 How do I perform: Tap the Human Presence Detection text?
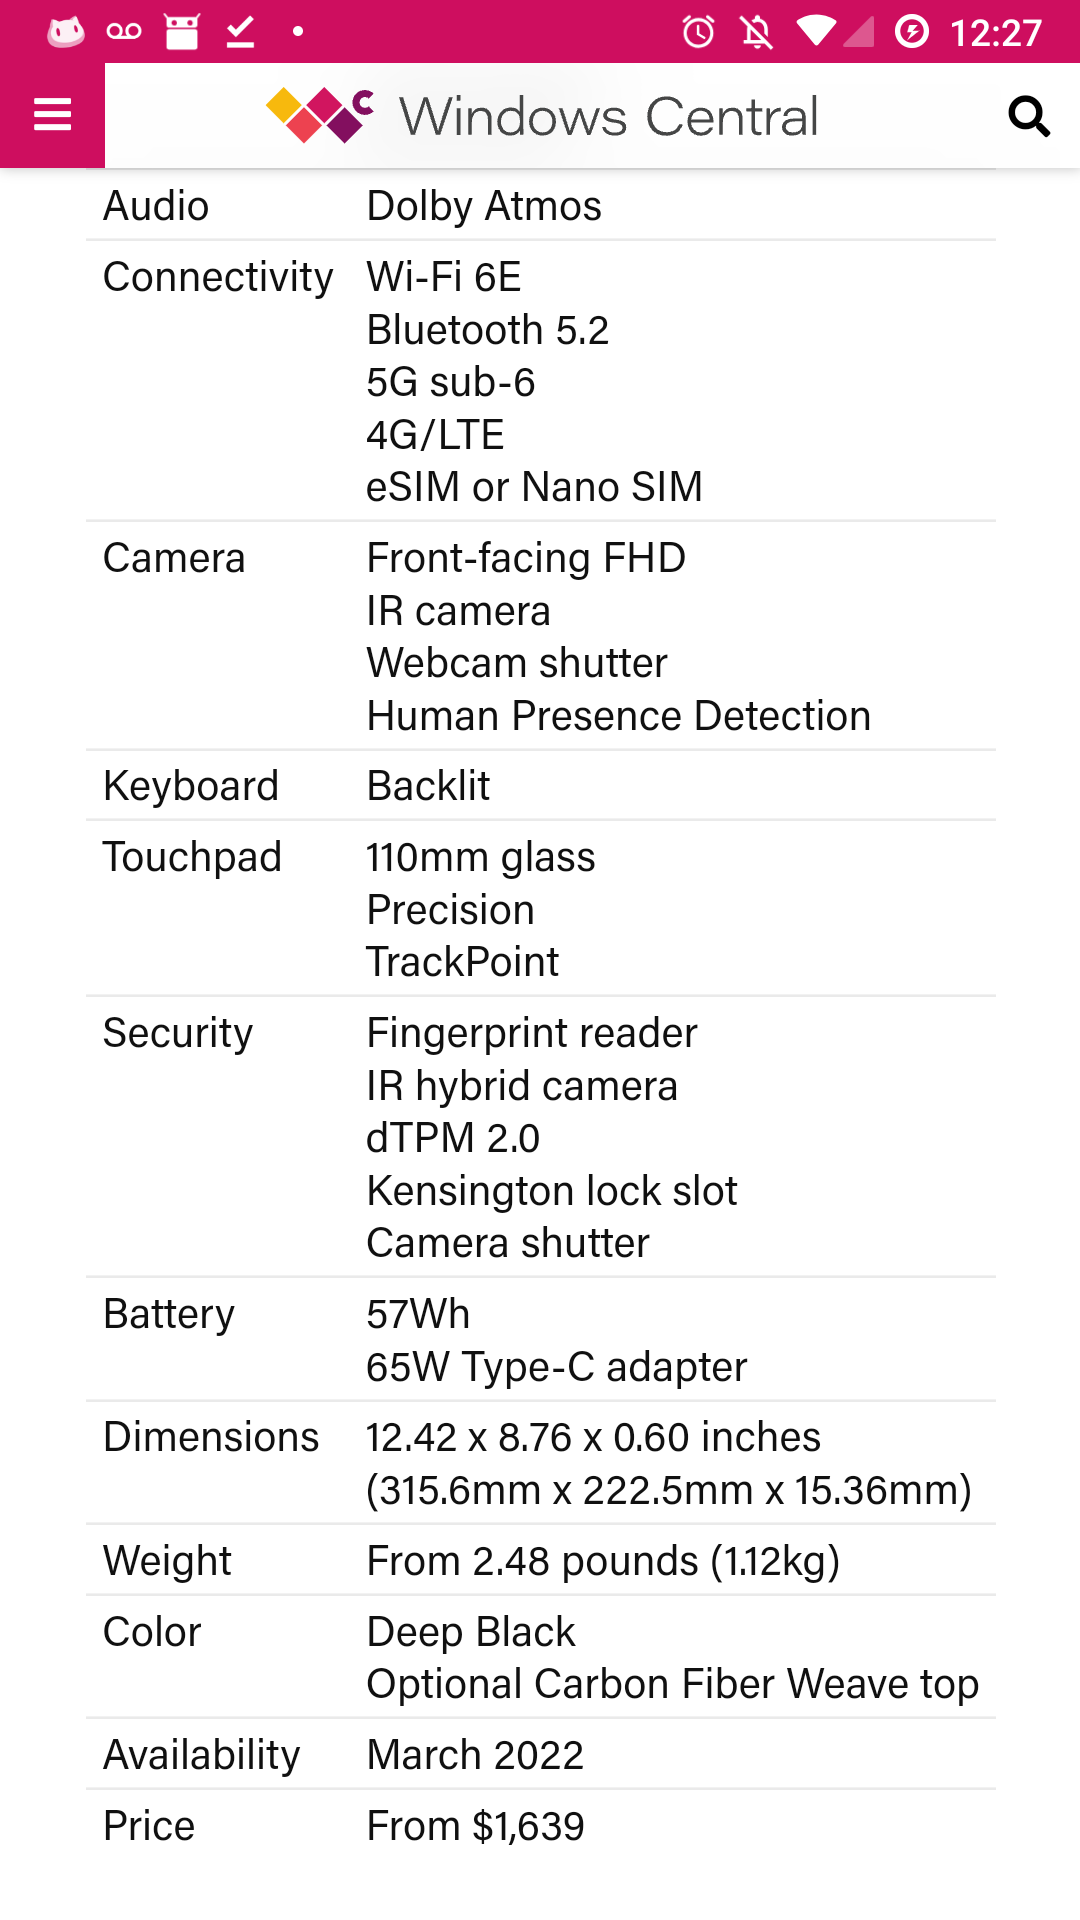[618, 716]
